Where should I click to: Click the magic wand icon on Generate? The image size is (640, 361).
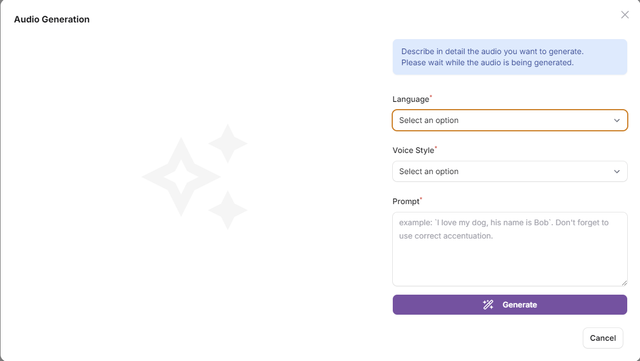coord(488,305)
